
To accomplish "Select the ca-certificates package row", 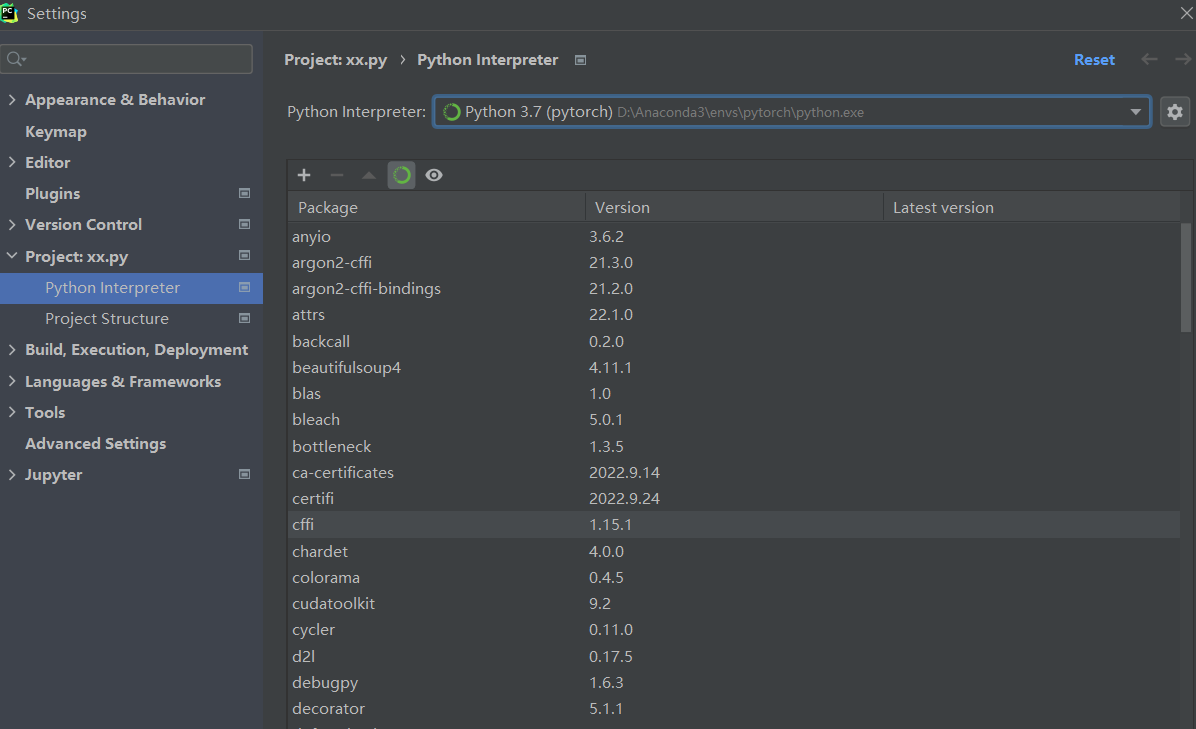I will 734,472.
